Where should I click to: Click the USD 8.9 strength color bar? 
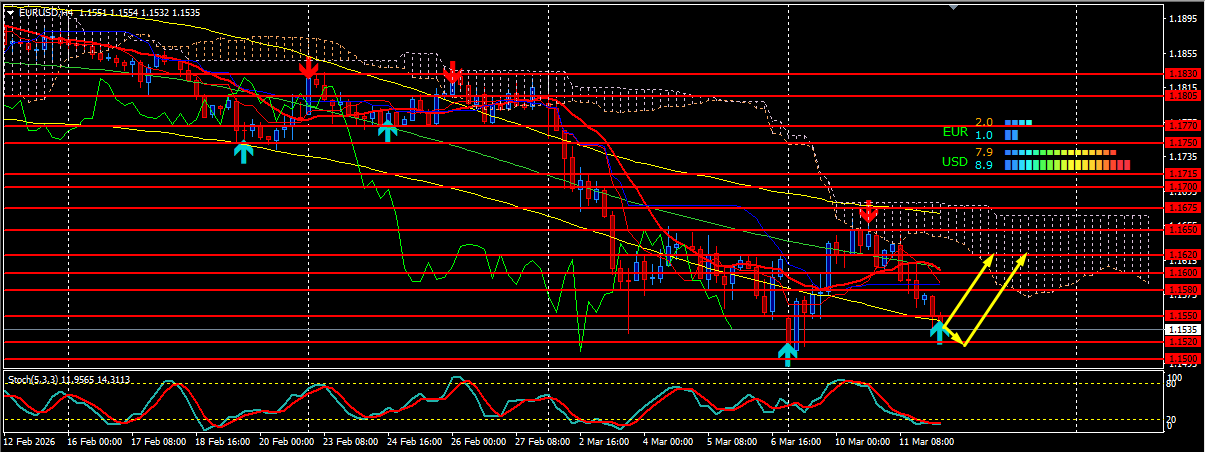tap(1067, 165)
